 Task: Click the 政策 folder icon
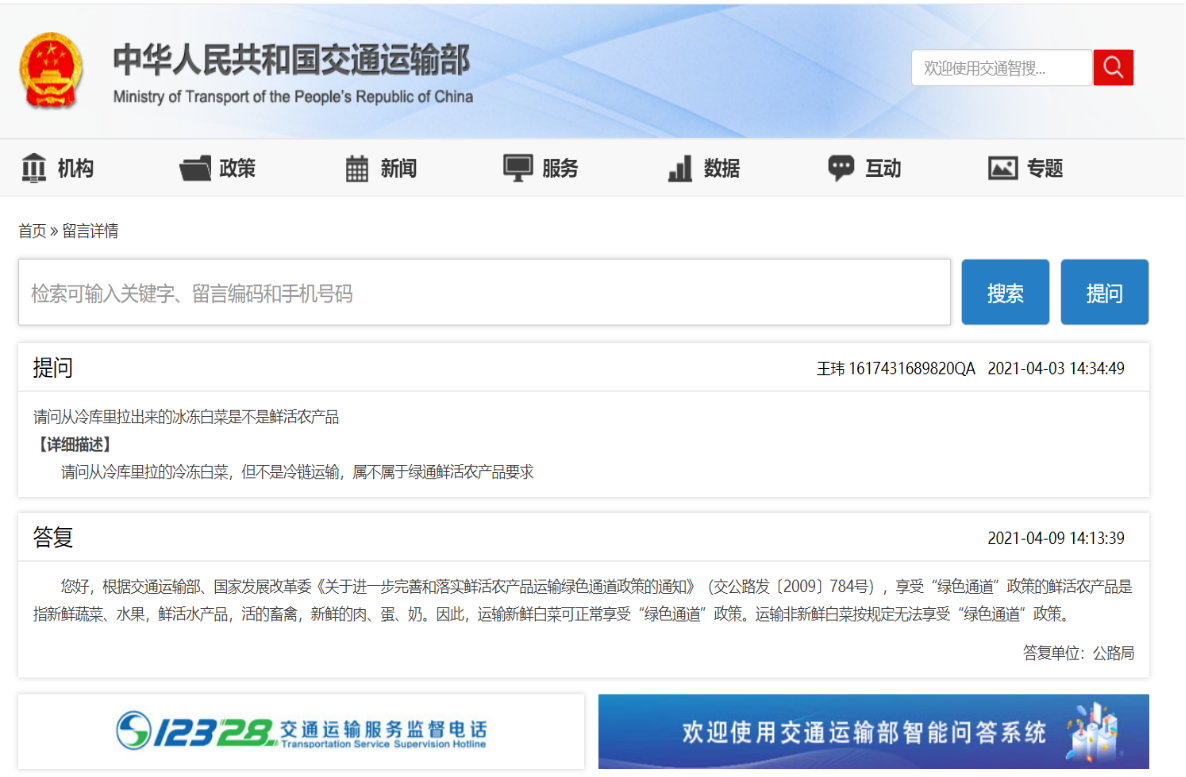(195, 168)
